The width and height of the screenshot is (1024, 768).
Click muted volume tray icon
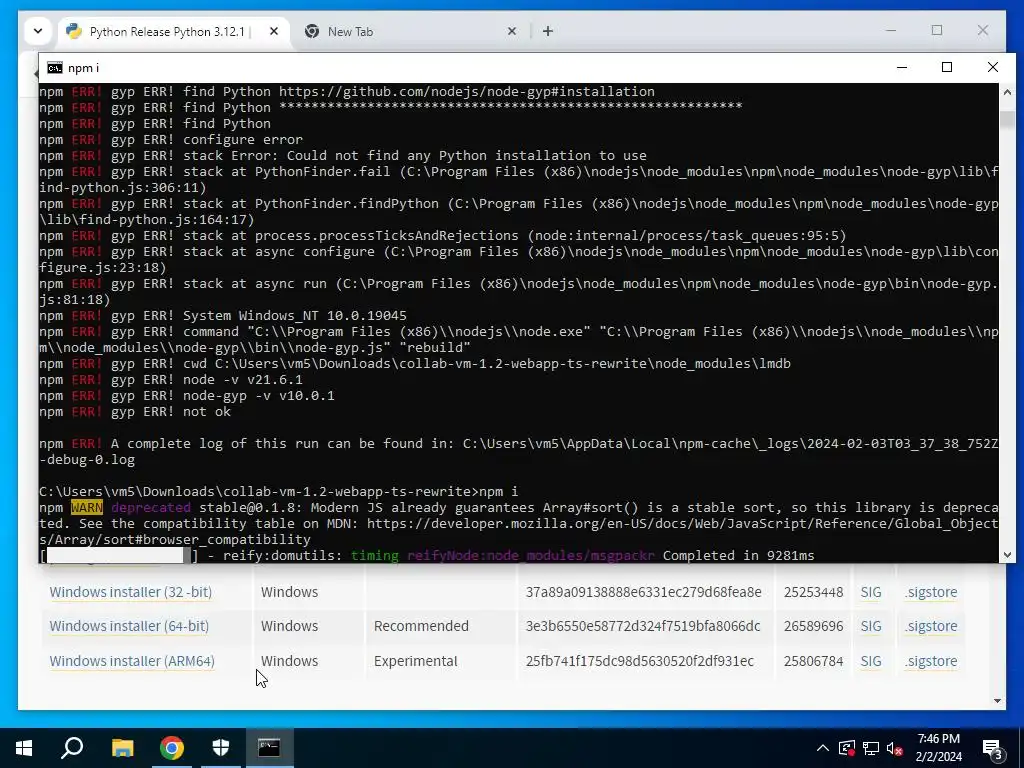pos(895,748)
